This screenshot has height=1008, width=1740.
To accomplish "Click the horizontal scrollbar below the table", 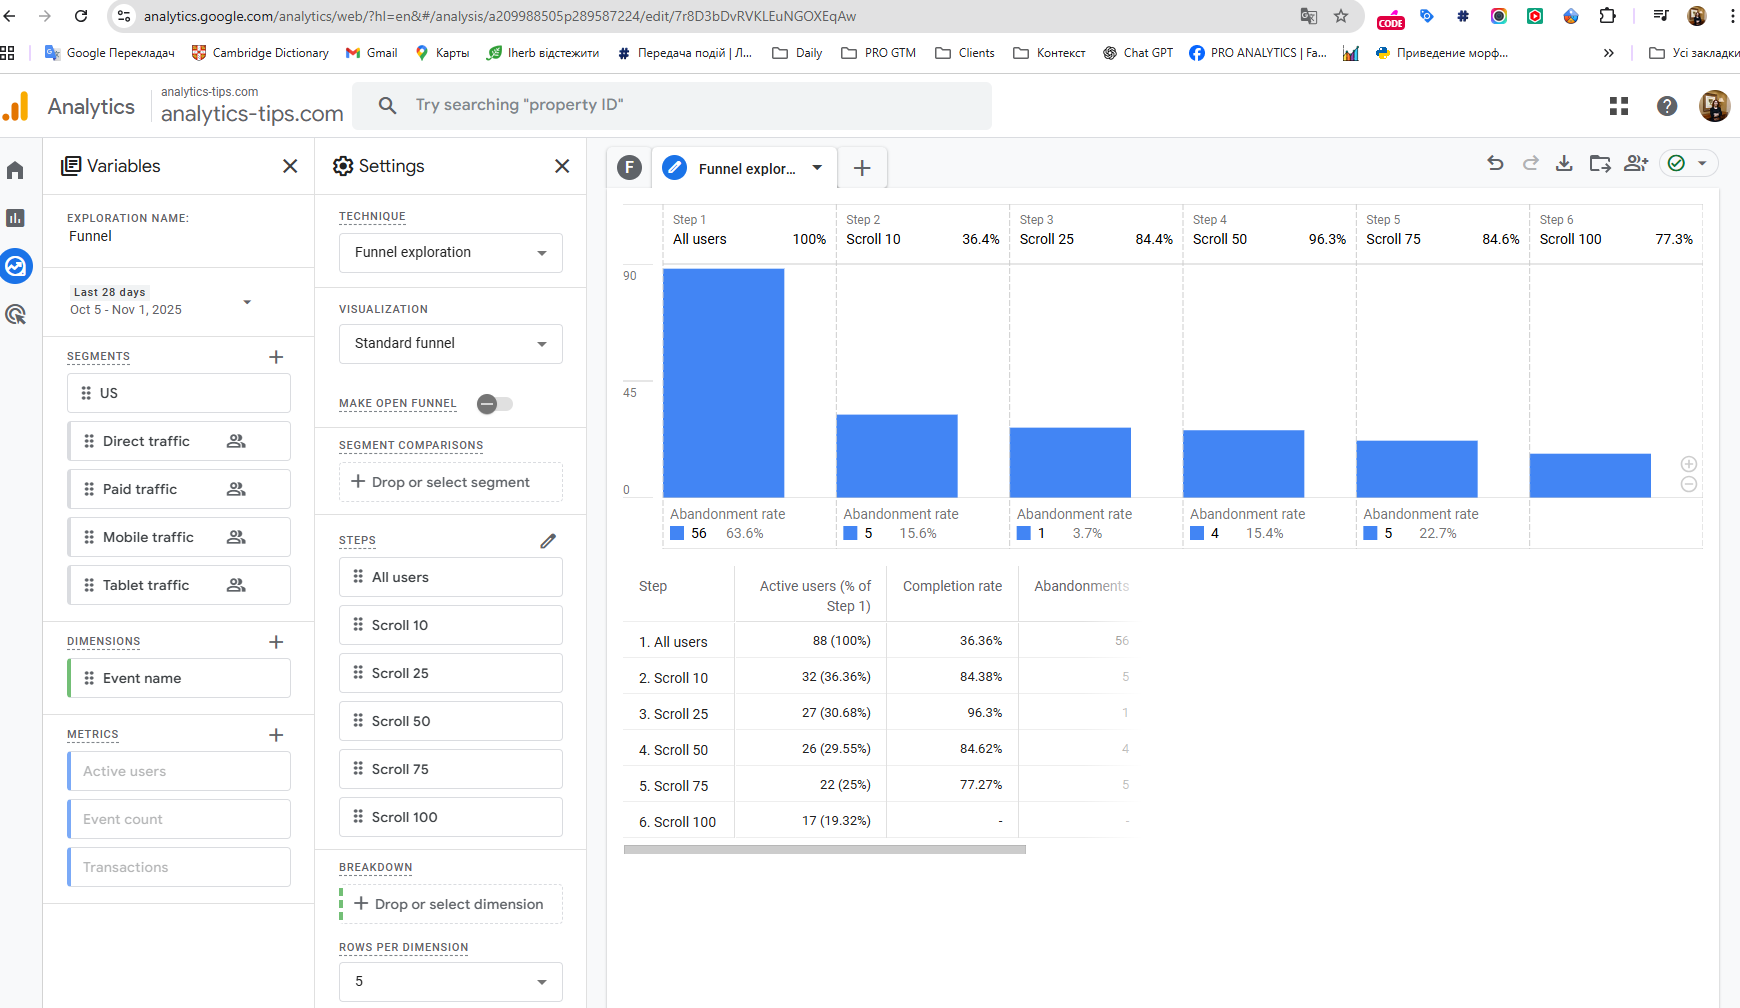I will (x=825, y=849).
